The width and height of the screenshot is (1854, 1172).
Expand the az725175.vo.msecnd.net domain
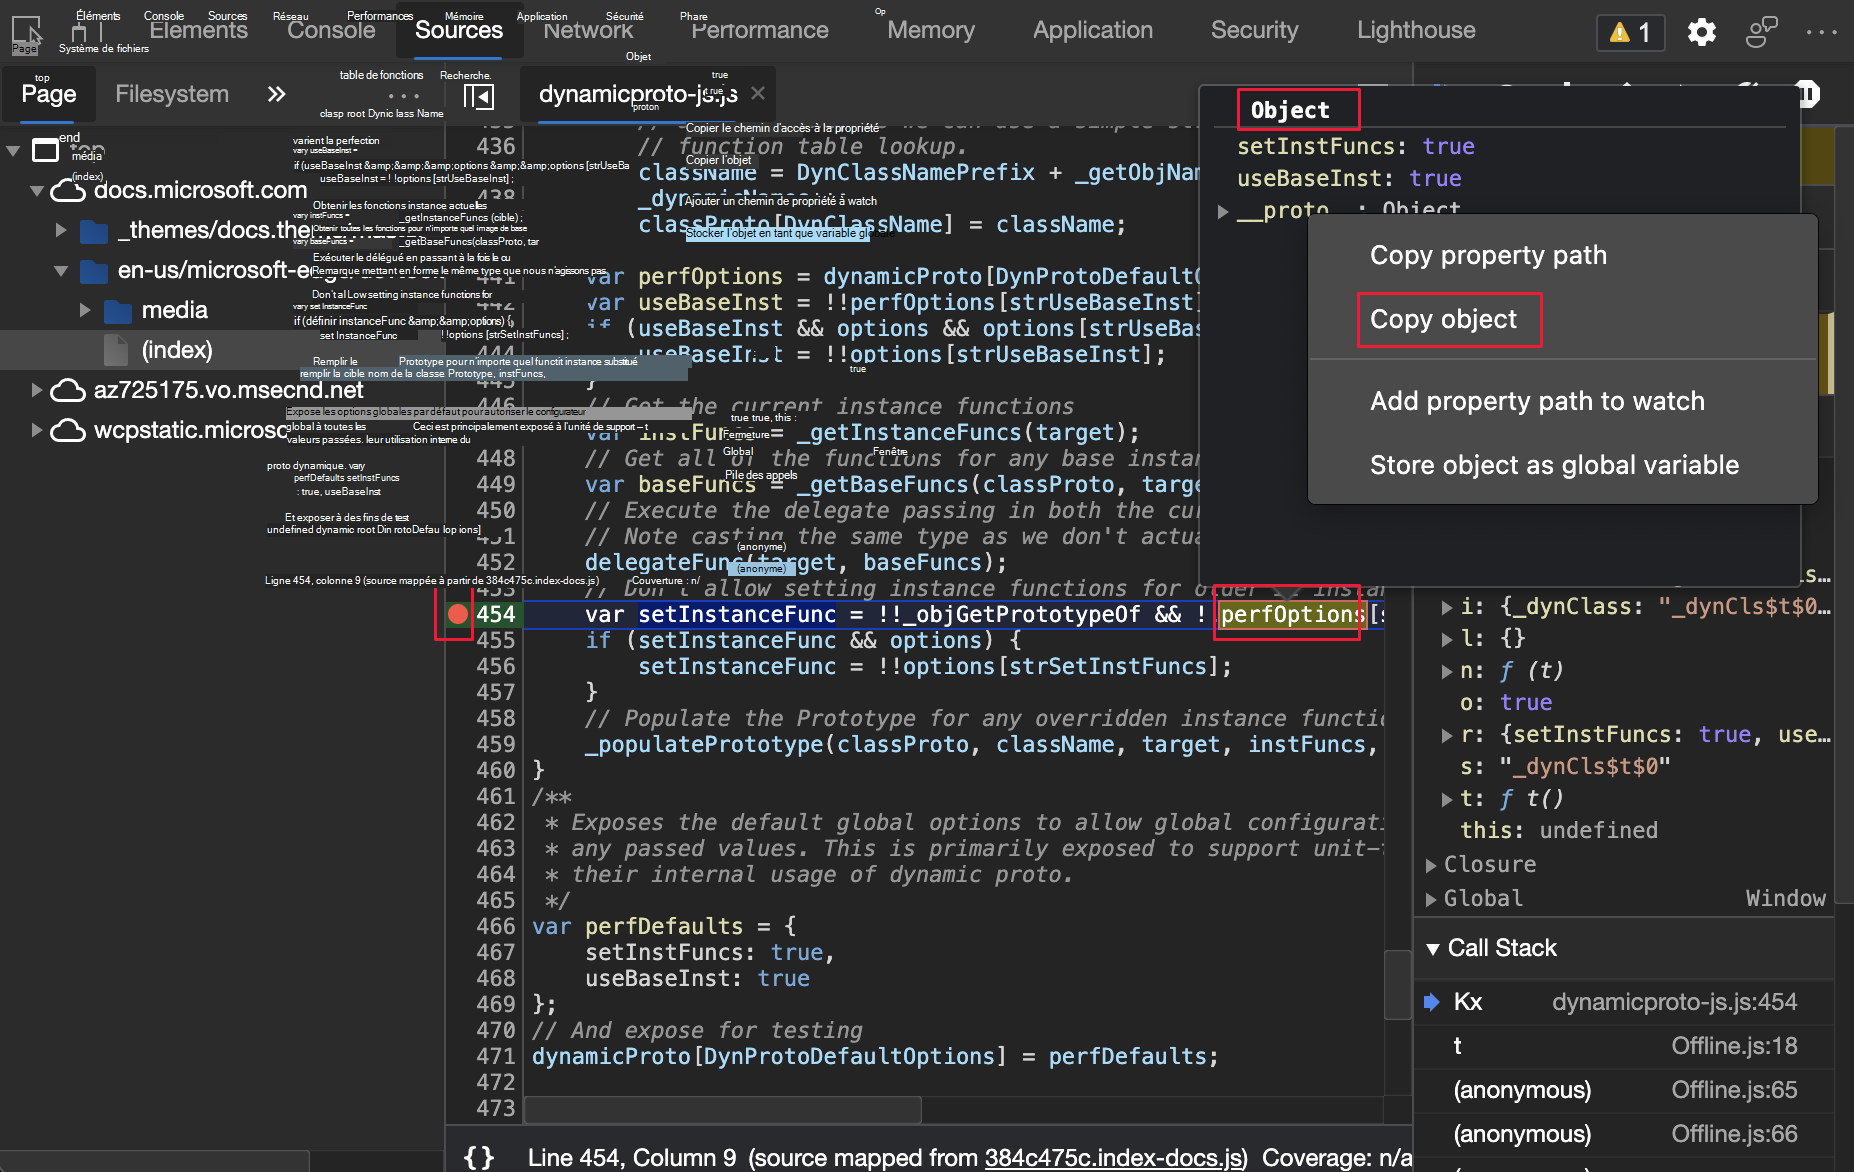37,390
